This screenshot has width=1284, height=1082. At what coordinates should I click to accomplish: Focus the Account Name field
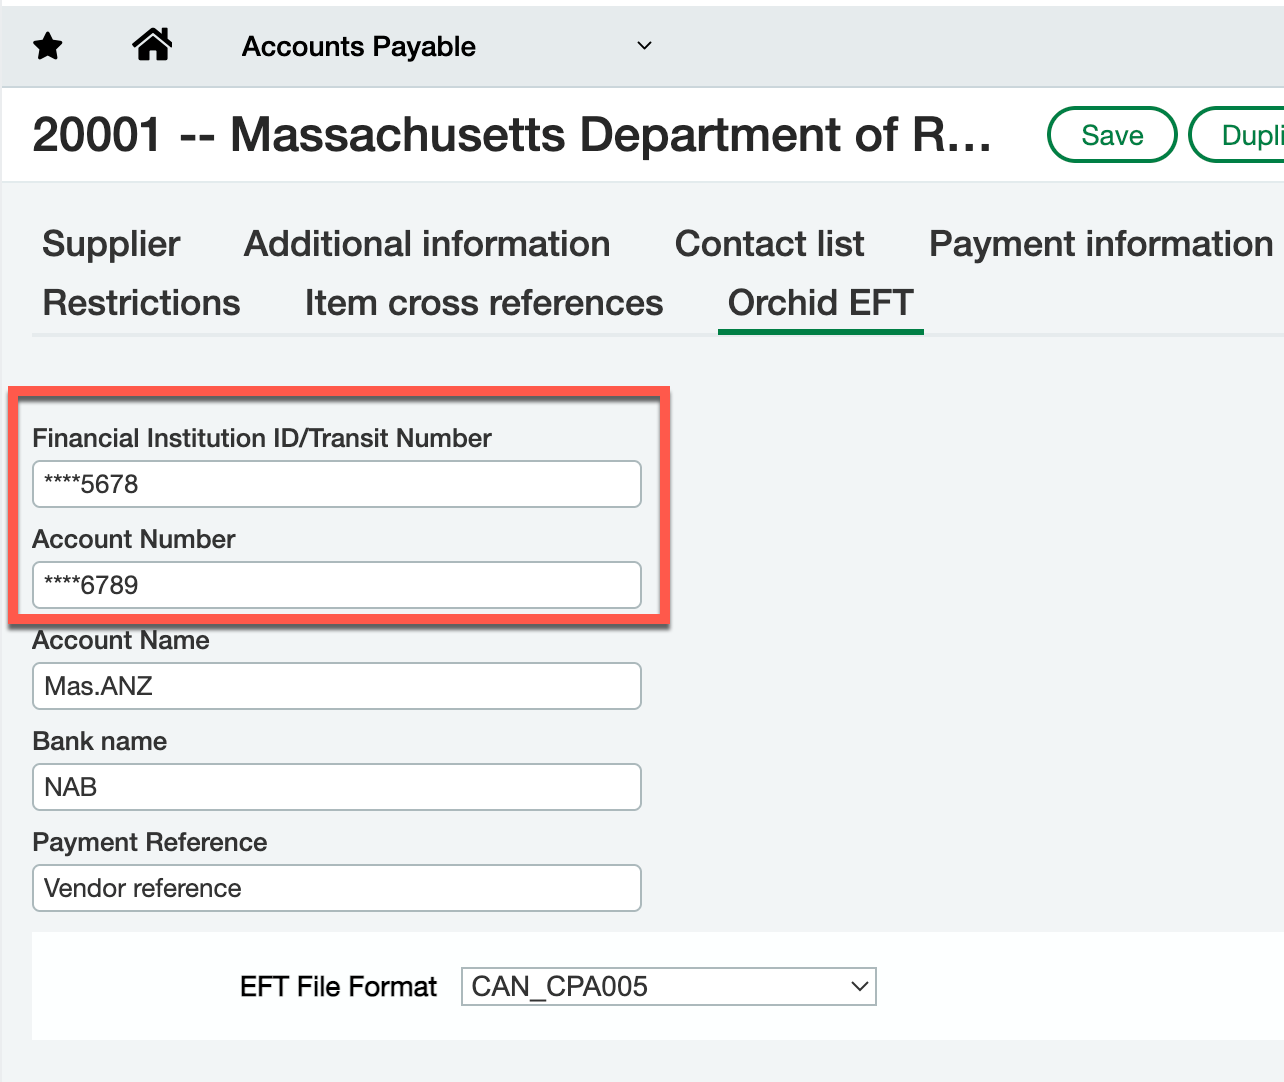pyautogui.click(x=336, y=687)
